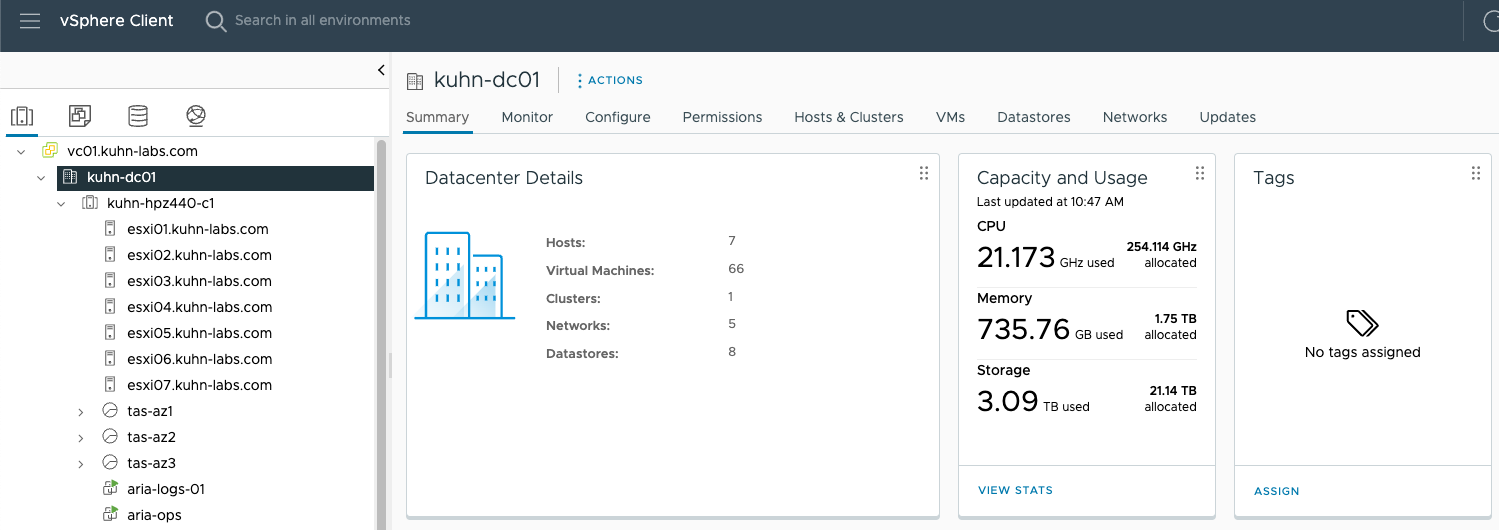
Task: Click the datacenter icon beside kuhn-dc01 in tree
Action: pyautogui.click(x=69, y=177)
